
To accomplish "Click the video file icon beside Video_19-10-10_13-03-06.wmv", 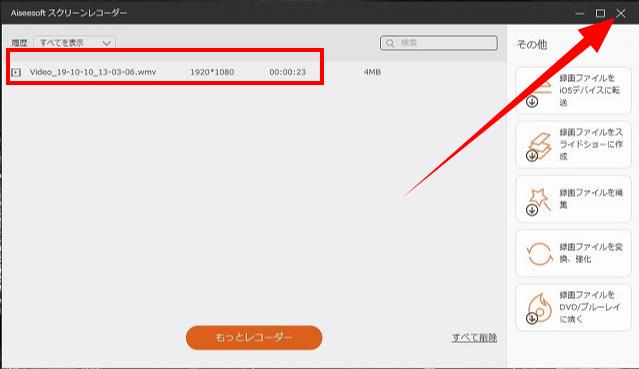I will (16, 73).
